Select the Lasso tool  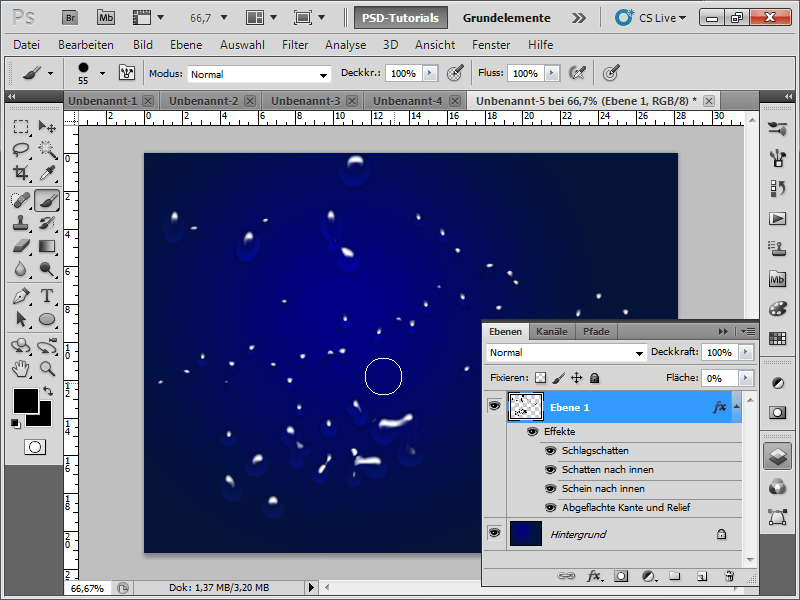point(21,149)
